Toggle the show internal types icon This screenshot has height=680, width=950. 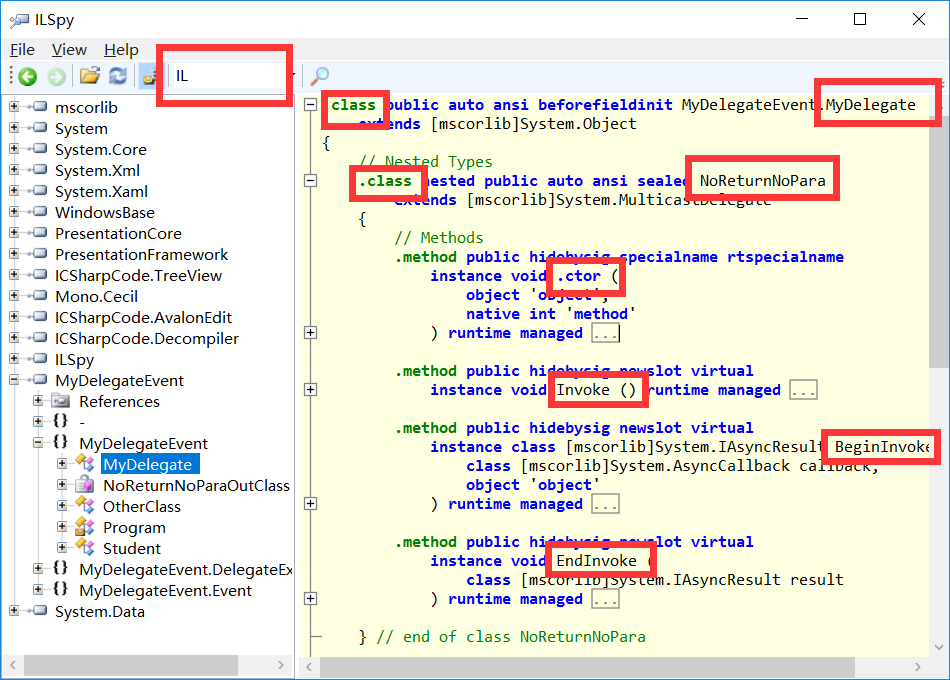click(x=148, y=76)
